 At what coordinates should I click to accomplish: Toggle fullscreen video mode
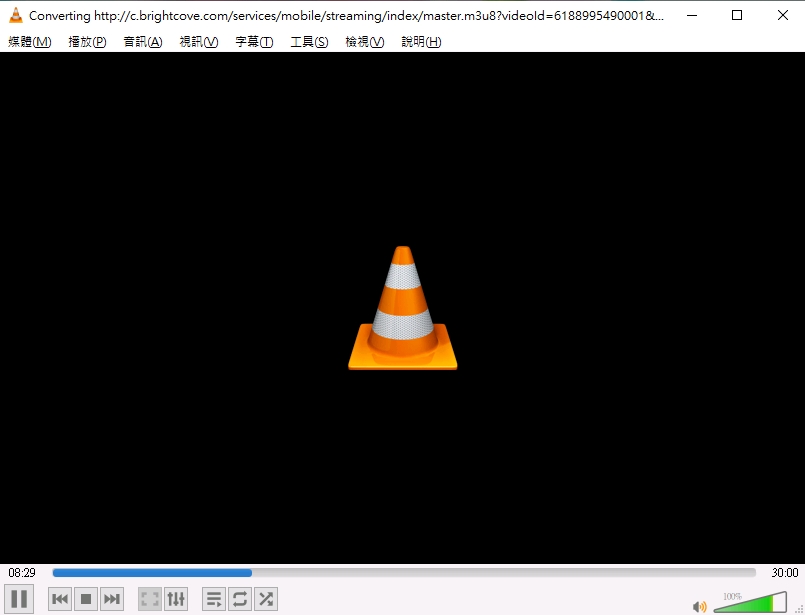point(150,599)
